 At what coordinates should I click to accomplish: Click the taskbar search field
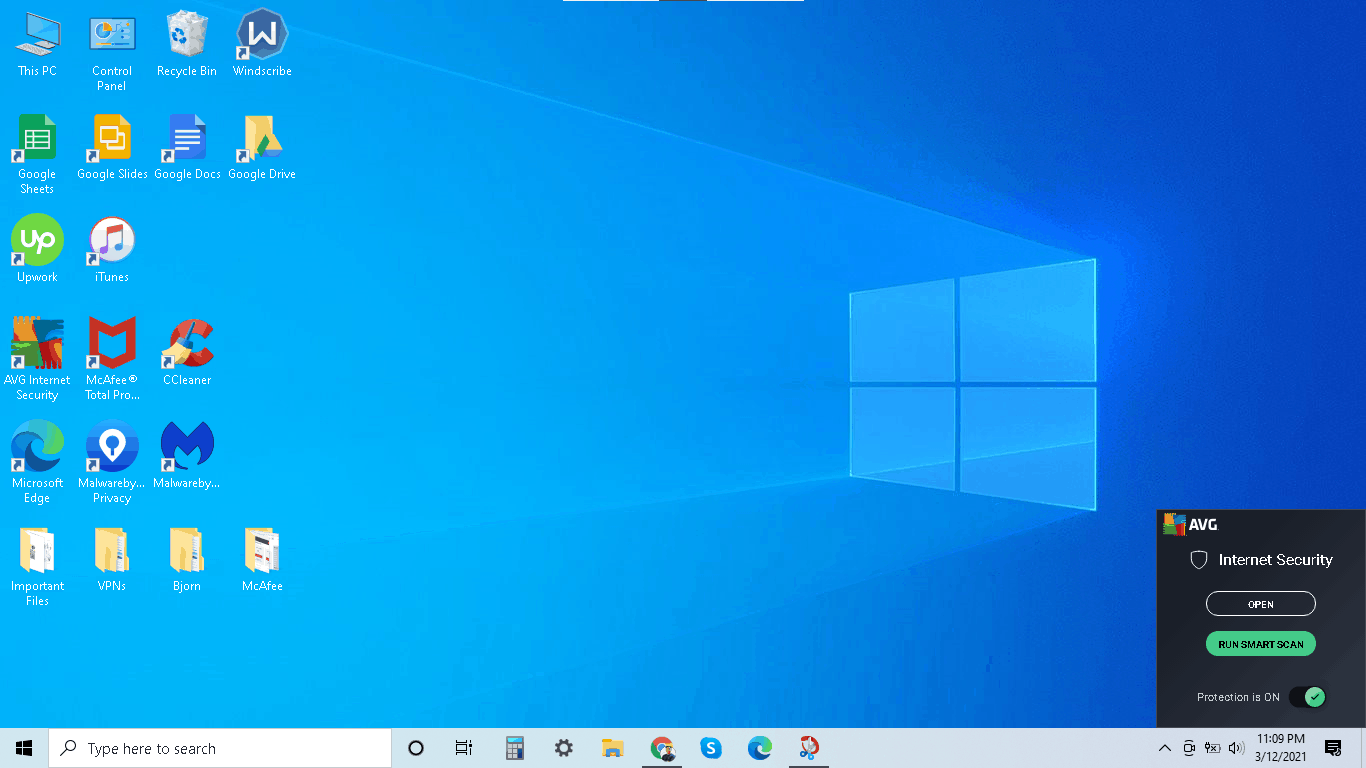[220, 747]
